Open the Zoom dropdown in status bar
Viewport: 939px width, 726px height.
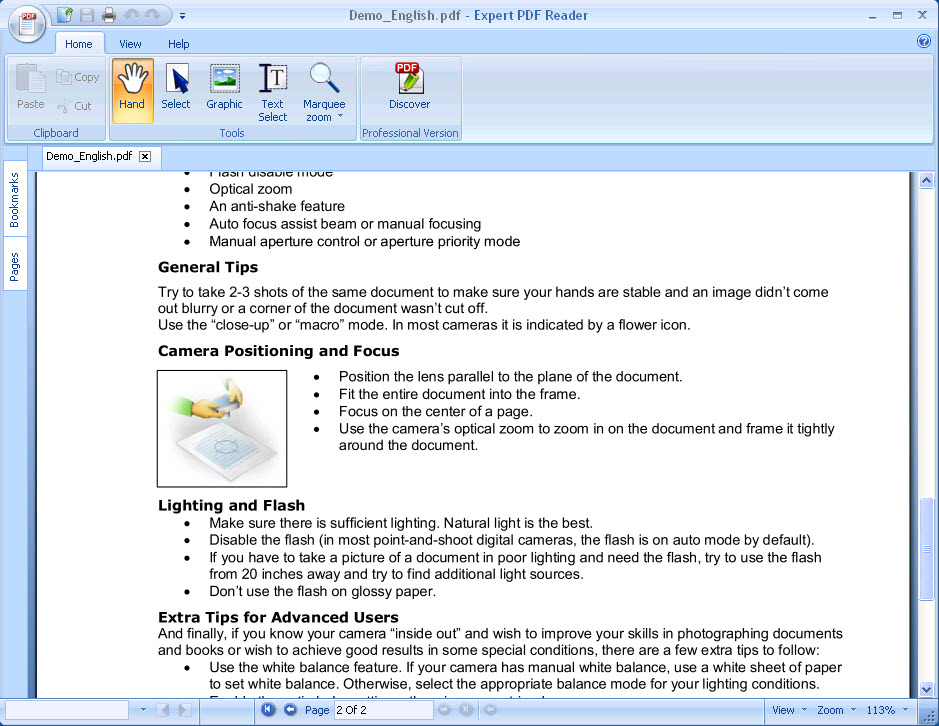click(x=837, y=710)
